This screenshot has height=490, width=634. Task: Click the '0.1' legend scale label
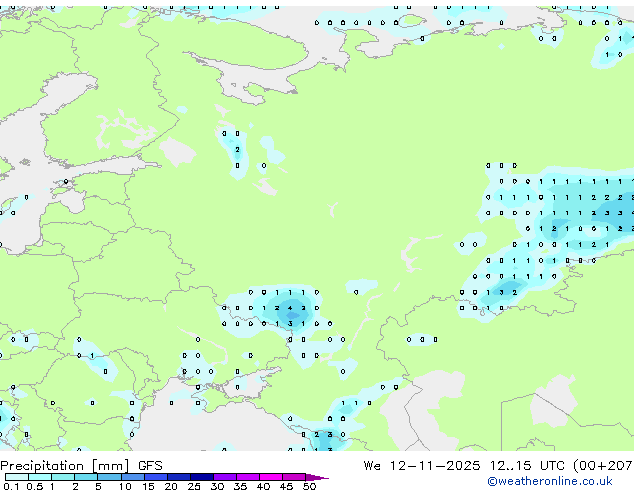point(12,486)
